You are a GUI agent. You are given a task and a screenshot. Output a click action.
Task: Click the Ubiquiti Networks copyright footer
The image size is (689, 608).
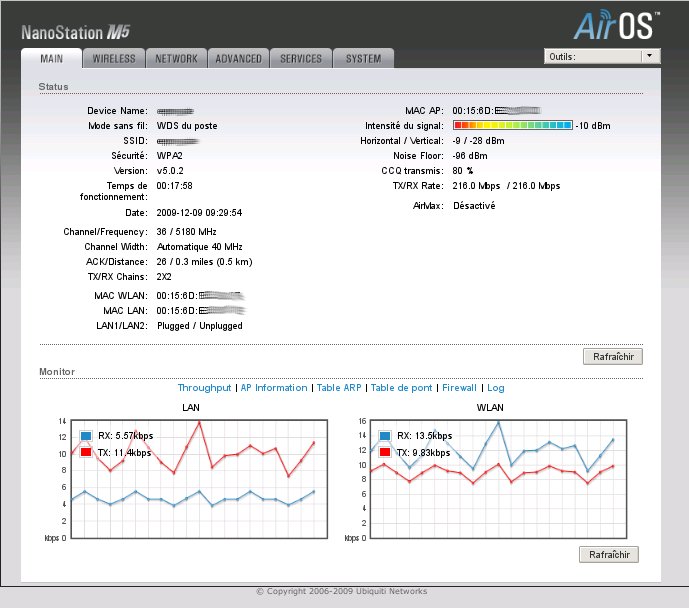pos(341,591)
